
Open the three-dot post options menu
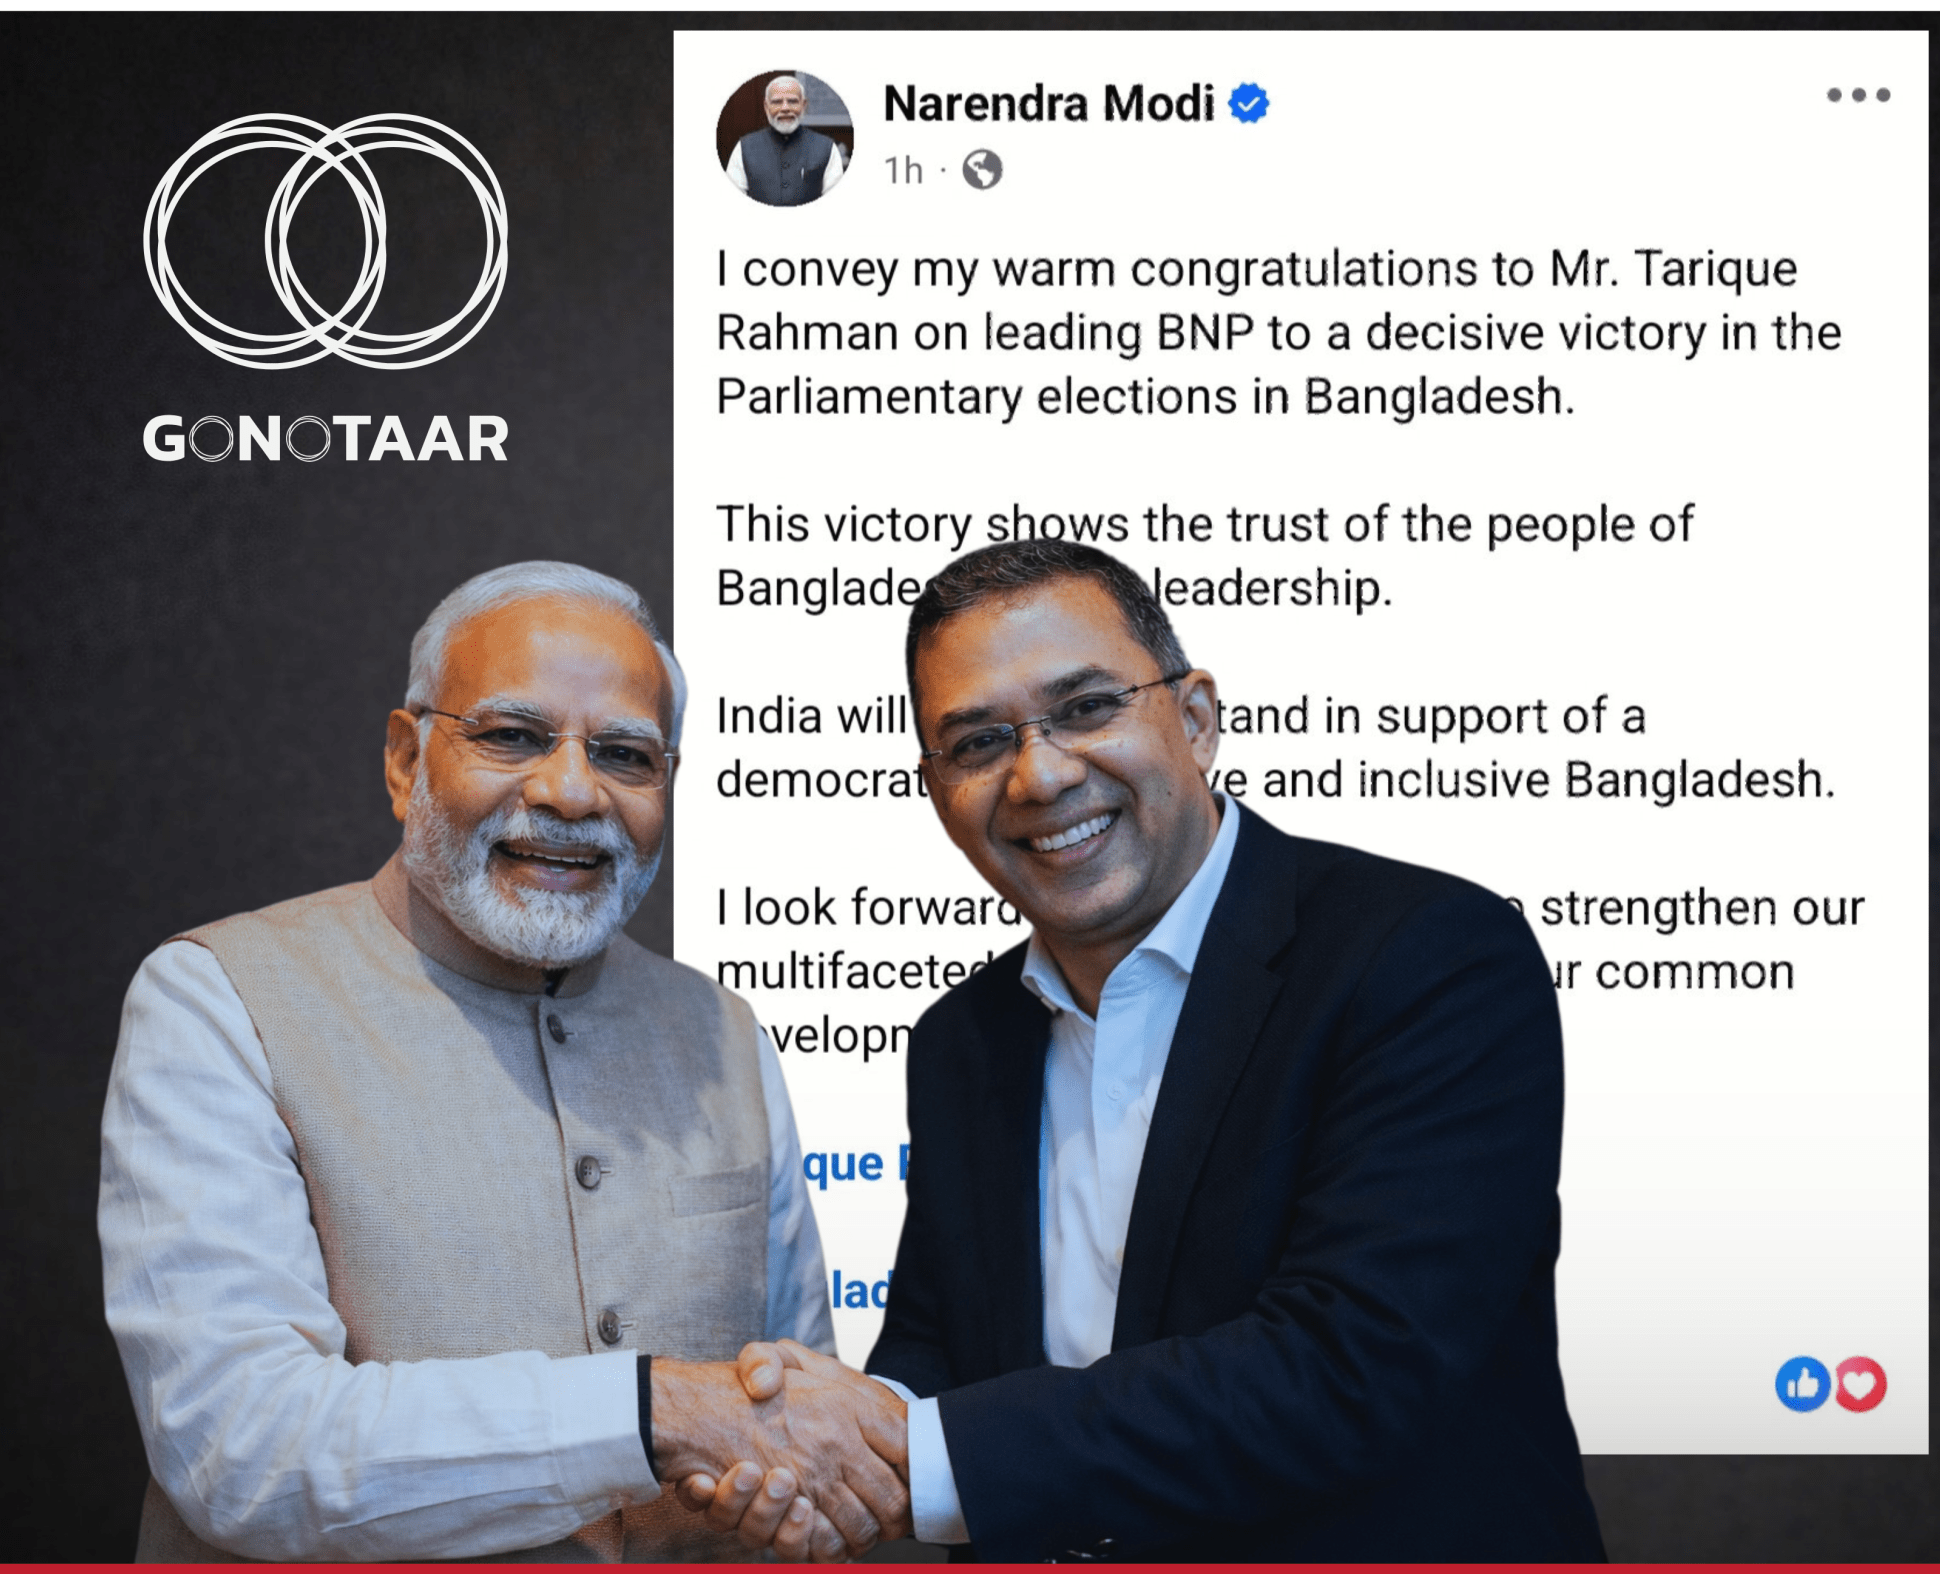(x=1858, y=95)
